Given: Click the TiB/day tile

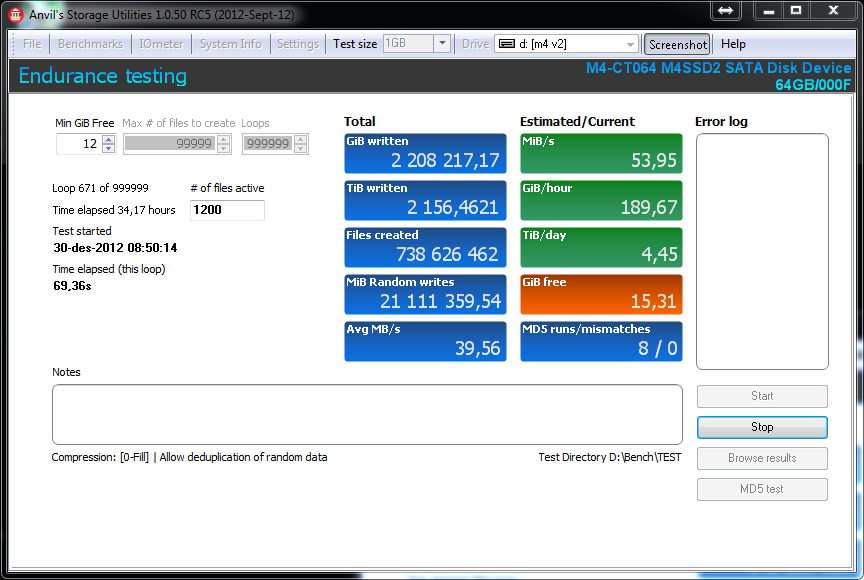Looking at the screenshot, I should (601, 247).
